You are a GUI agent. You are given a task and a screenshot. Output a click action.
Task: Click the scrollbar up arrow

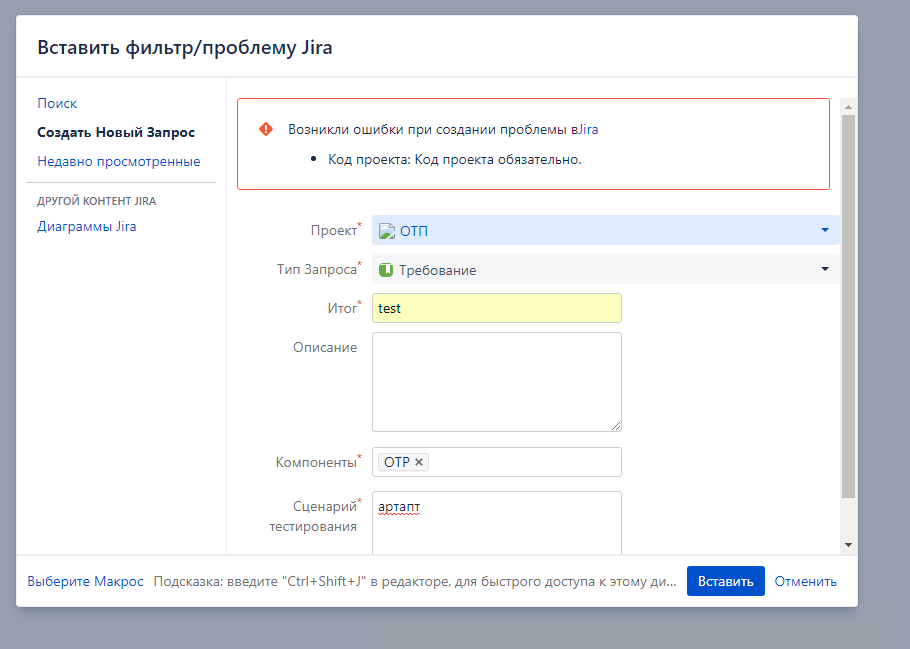point(848,107)
